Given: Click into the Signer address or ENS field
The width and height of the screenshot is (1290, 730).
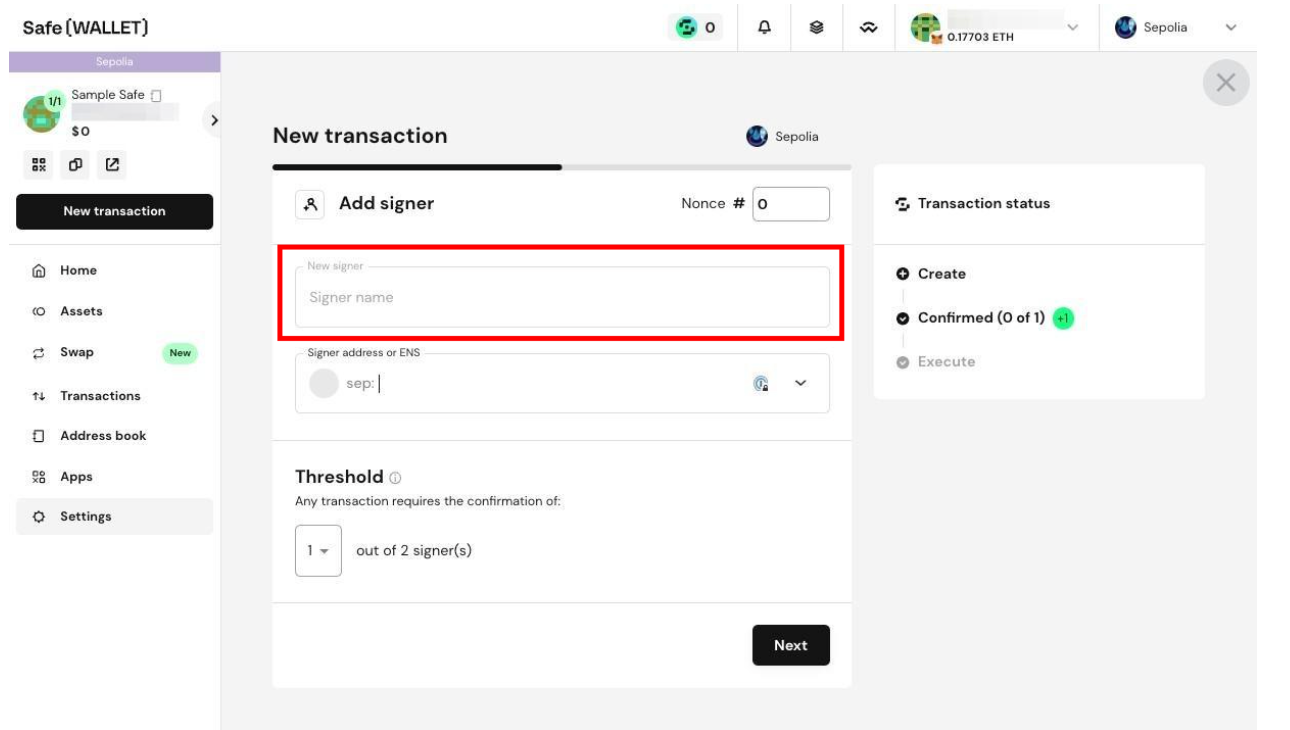Looking at the screenshot, I should (x=562, y=383).
